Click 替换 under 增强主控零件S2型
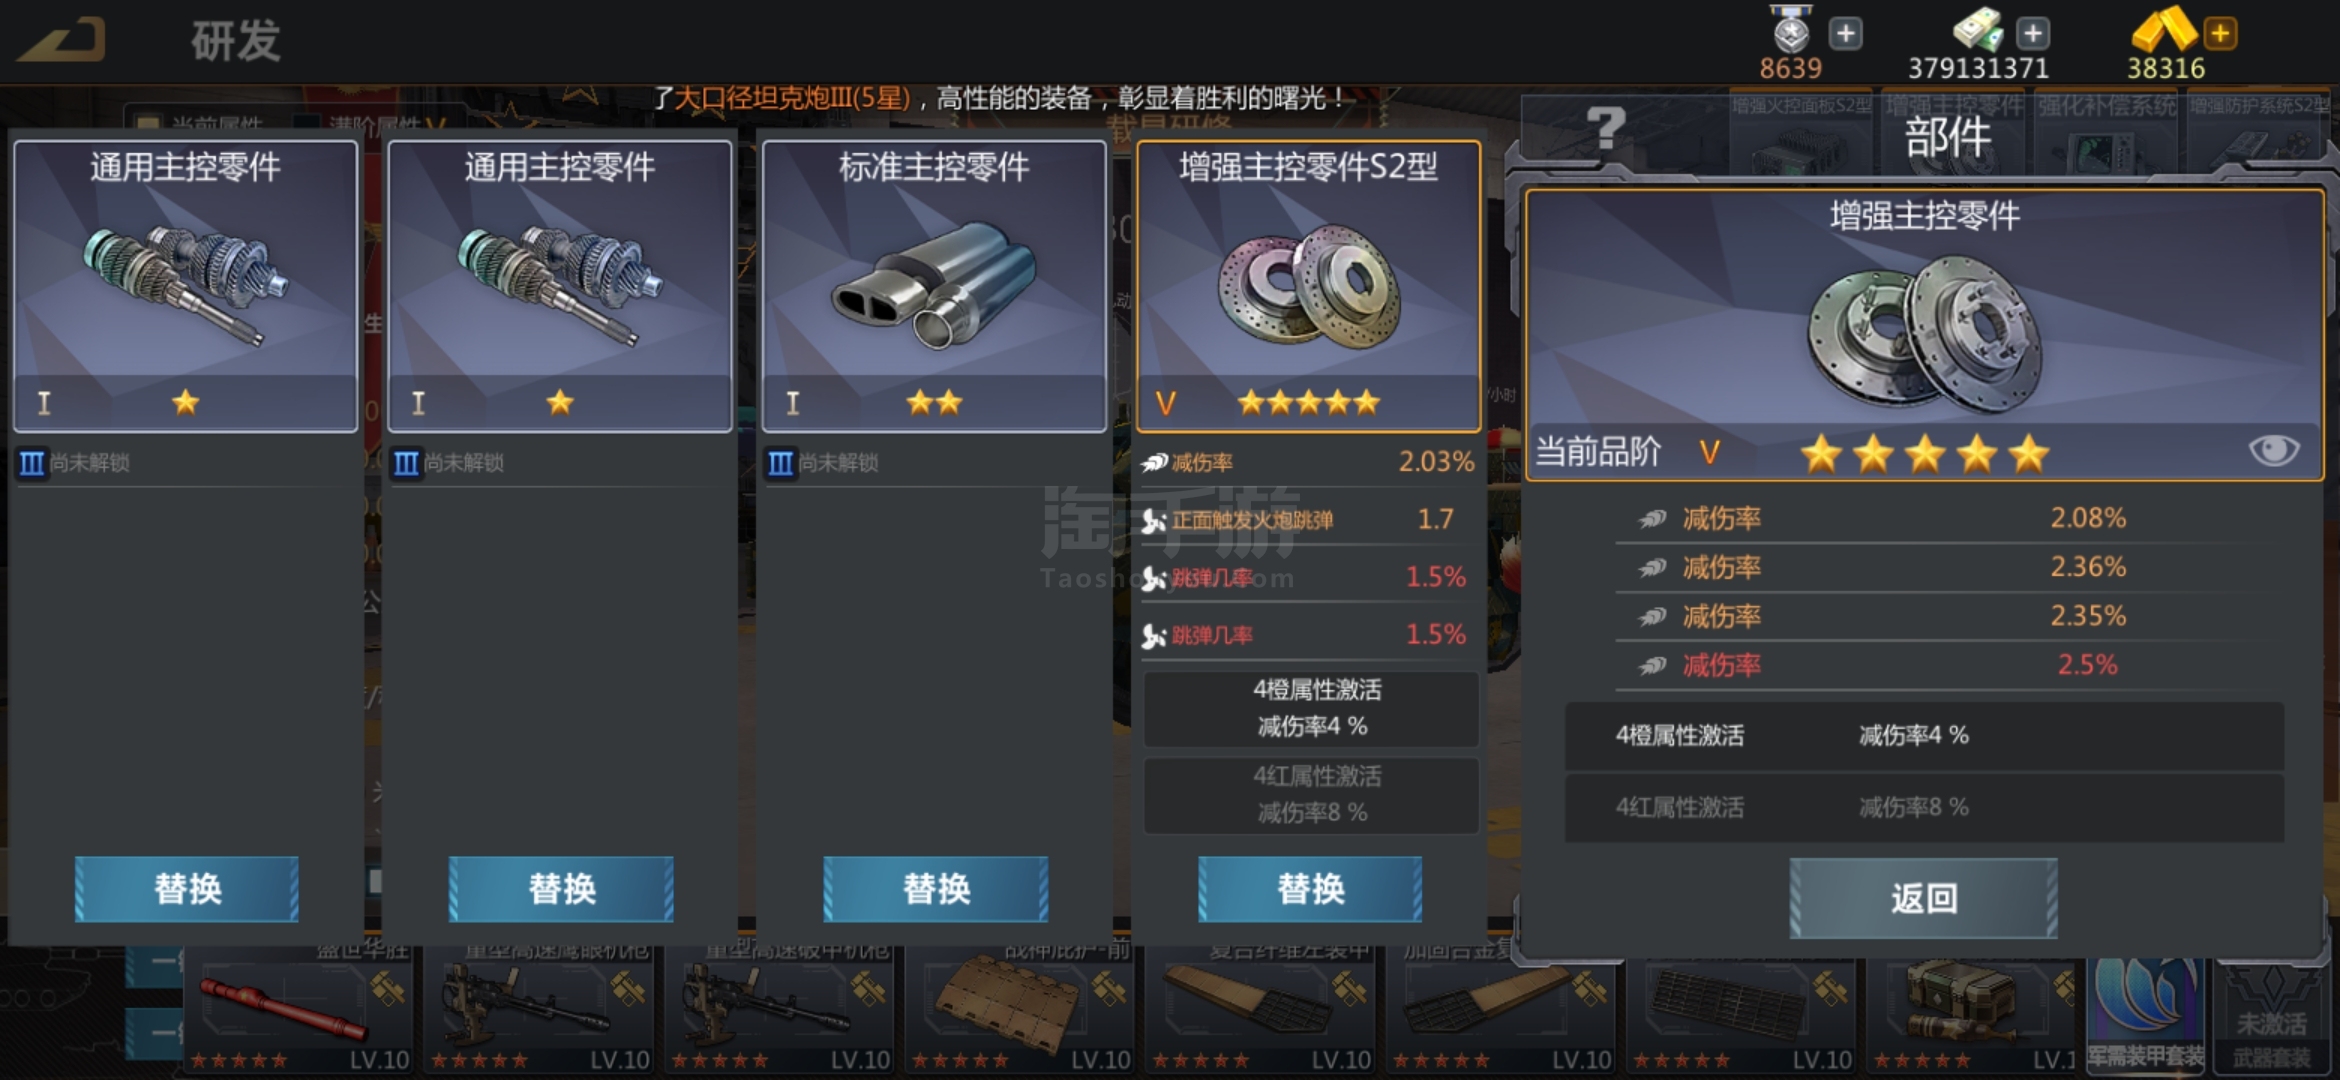The width and height of the screenshot is (2340, 1080). click(x=1310, y=889)
